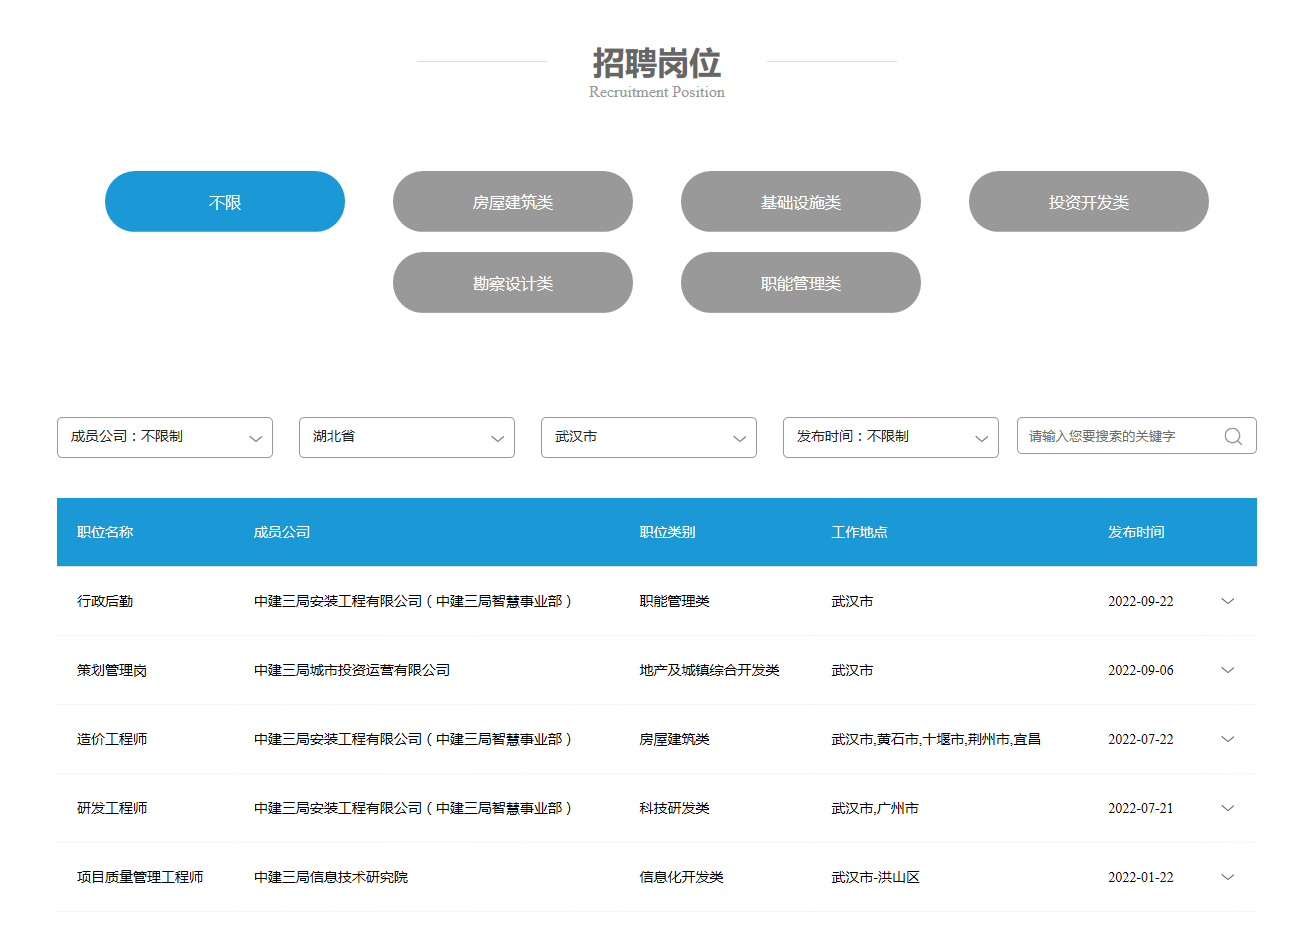Click 中建三局信息技术研究院 company cell

click(x=331, y=877)
